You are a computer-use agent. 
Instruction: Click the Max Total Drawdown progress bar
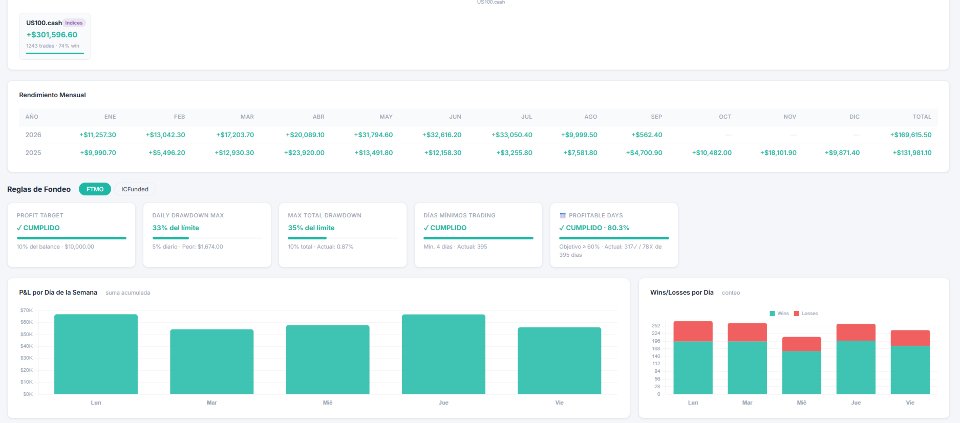343,238
